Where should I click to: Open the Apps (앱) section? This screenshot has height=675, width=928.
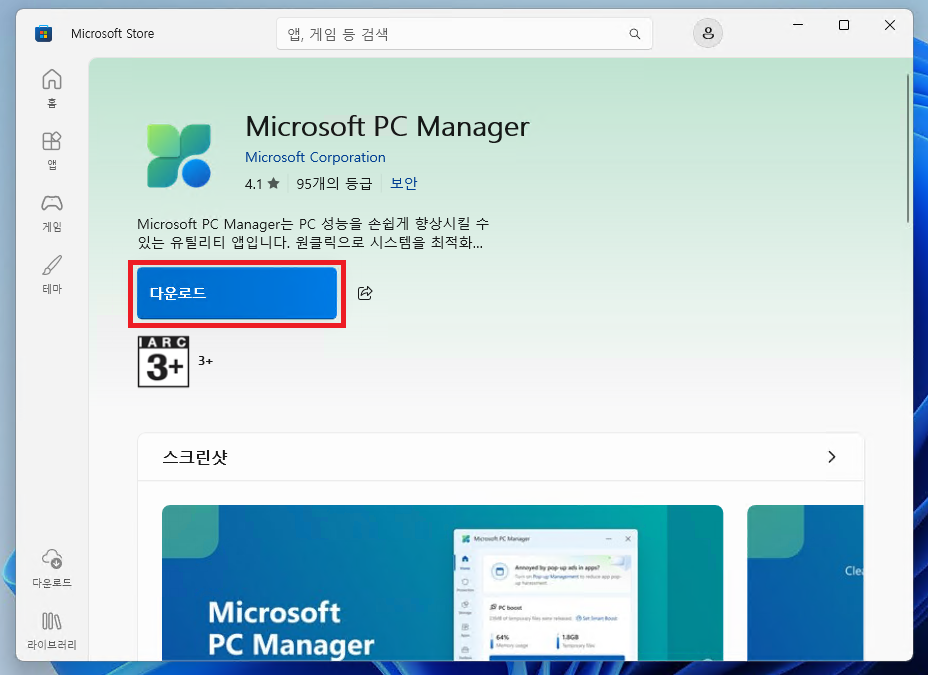52,149
